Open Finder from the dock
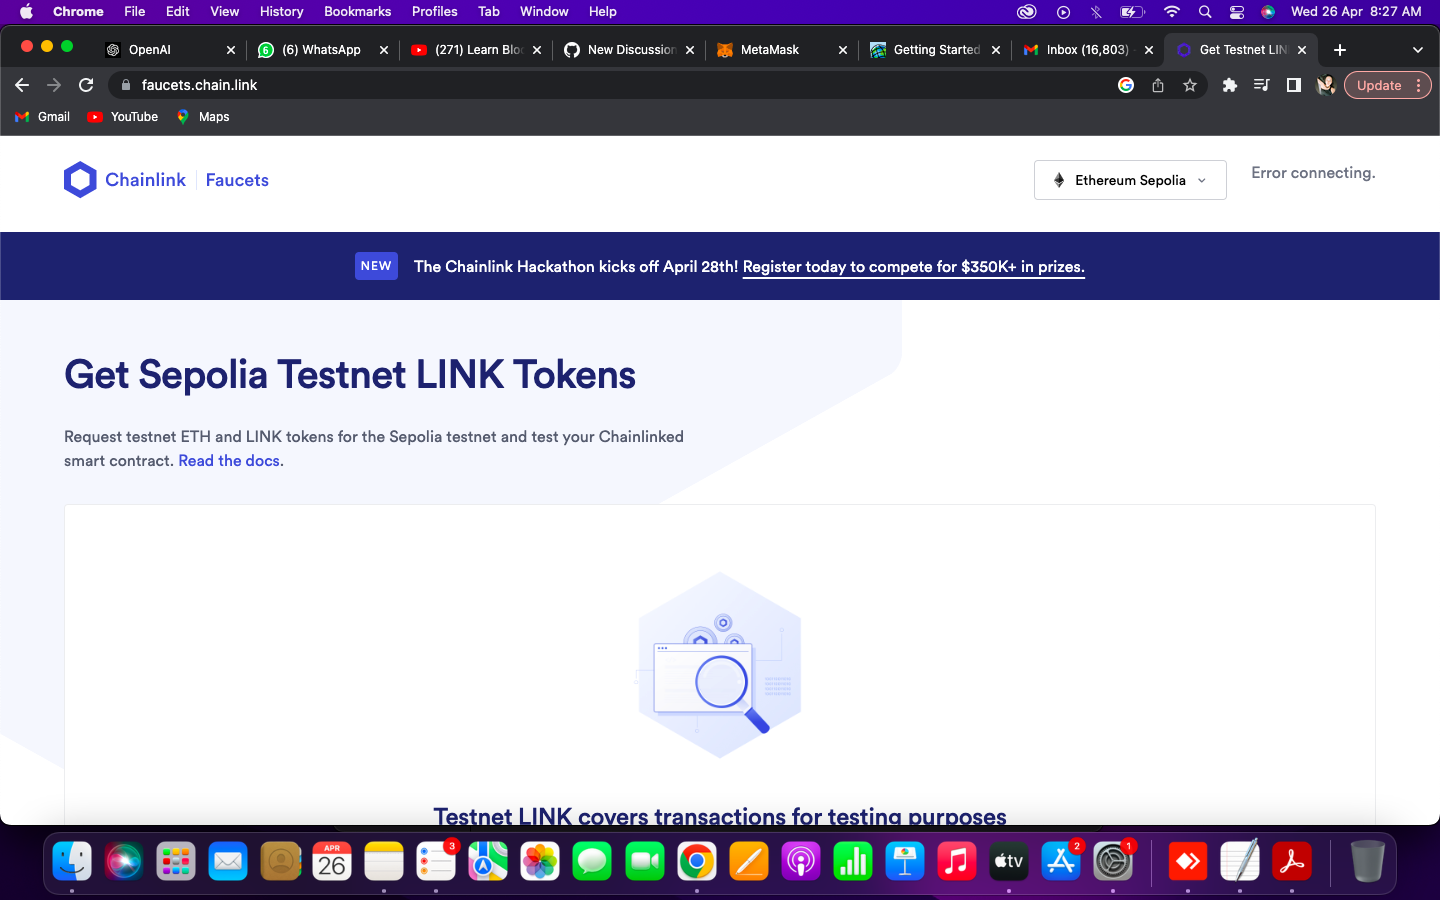The image size is (1440, 900). coord(72,861)
